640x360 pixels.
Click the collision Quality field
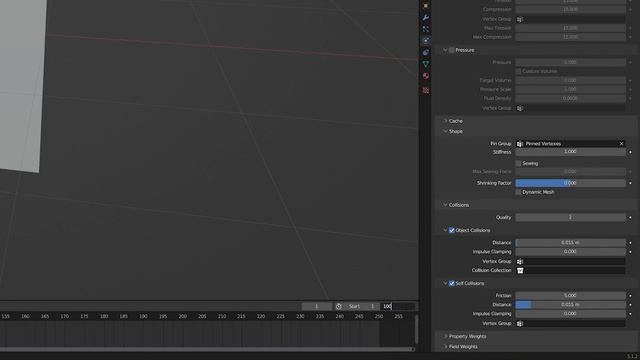(x=570, y=217)
